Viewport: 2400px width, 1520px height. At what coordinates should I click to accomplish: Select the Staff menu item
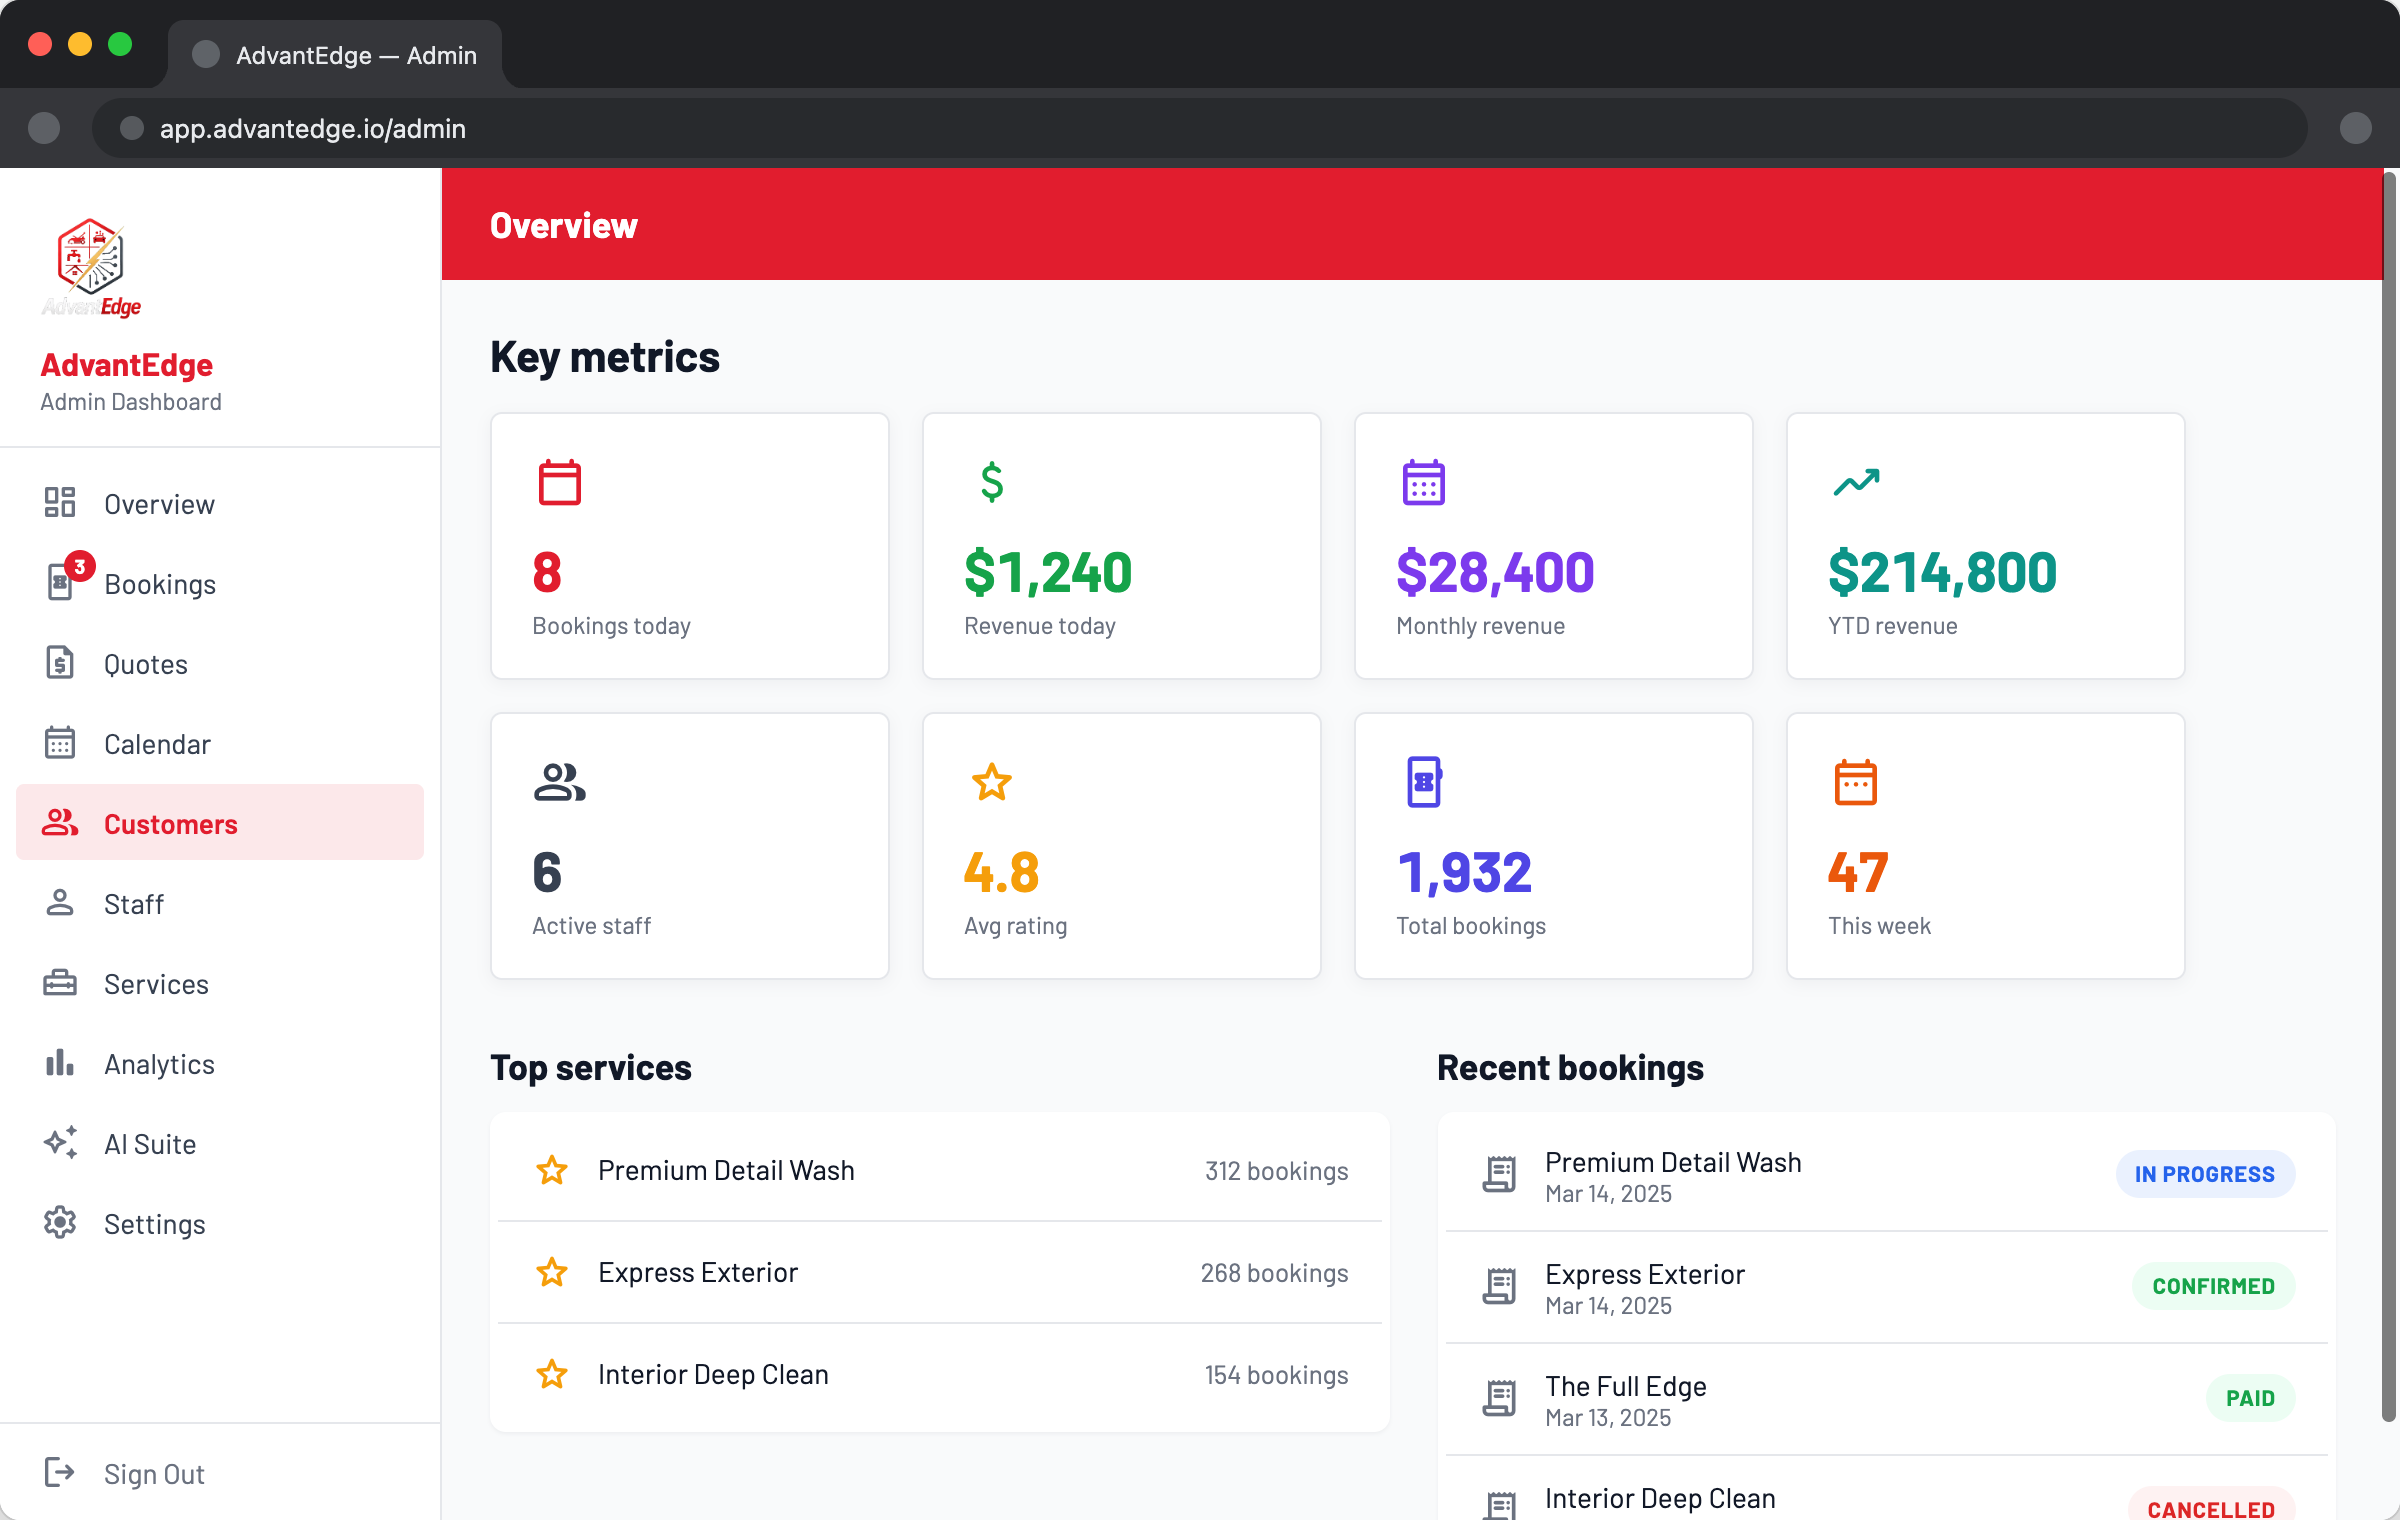[220, 903]
